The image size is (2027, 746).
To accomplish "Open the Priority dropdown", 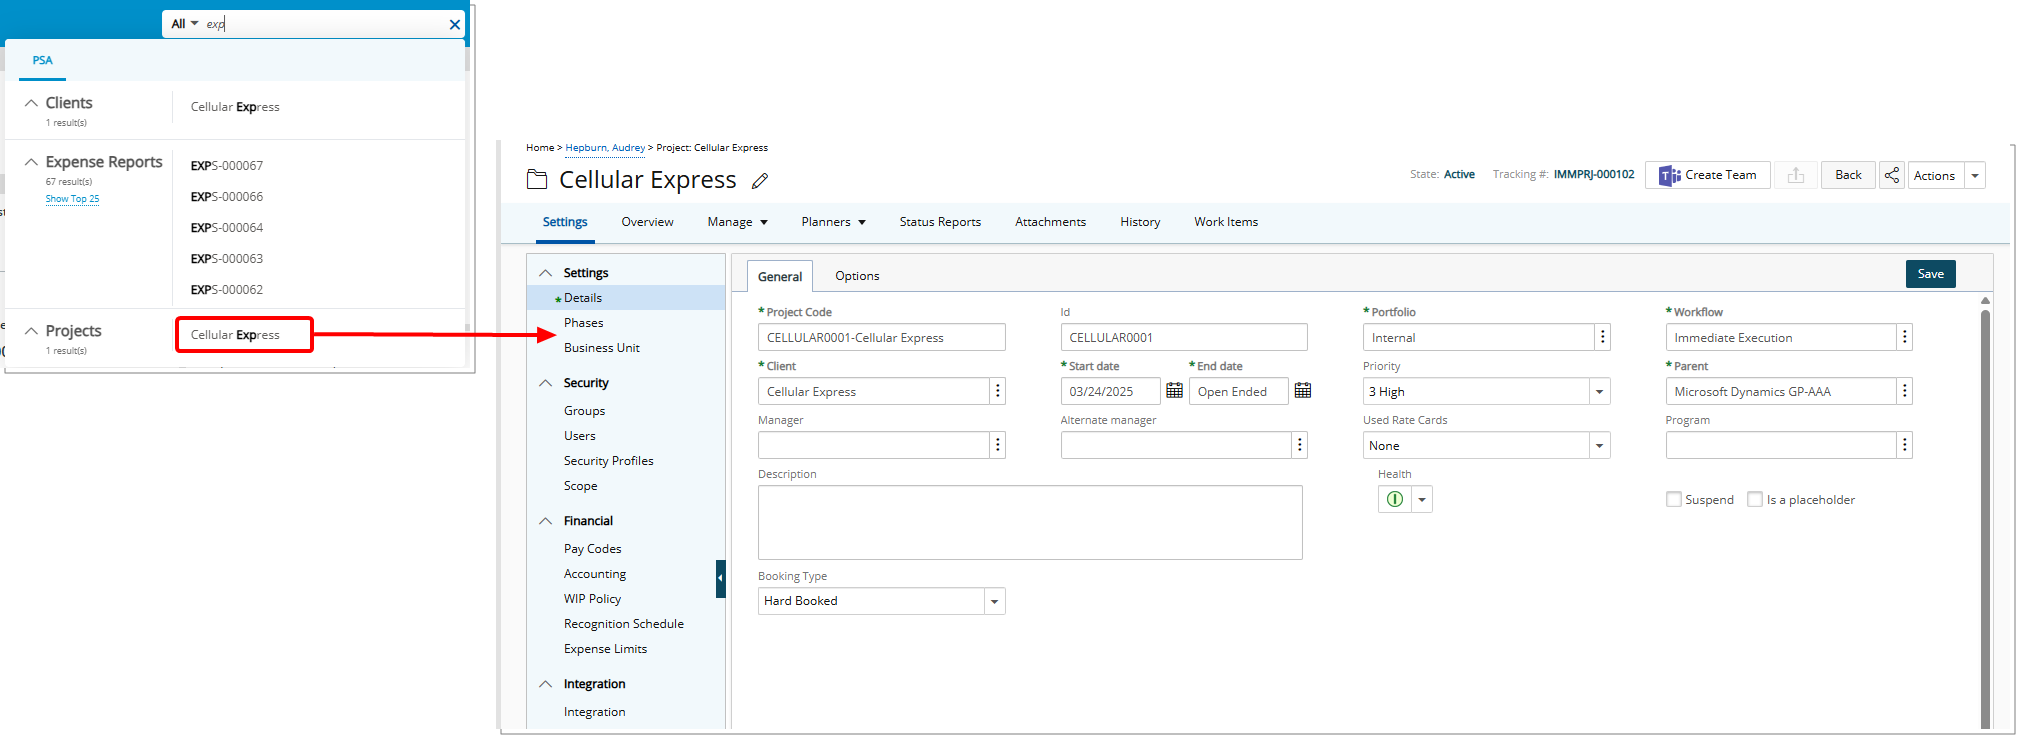I will [x=1599, y=392].
